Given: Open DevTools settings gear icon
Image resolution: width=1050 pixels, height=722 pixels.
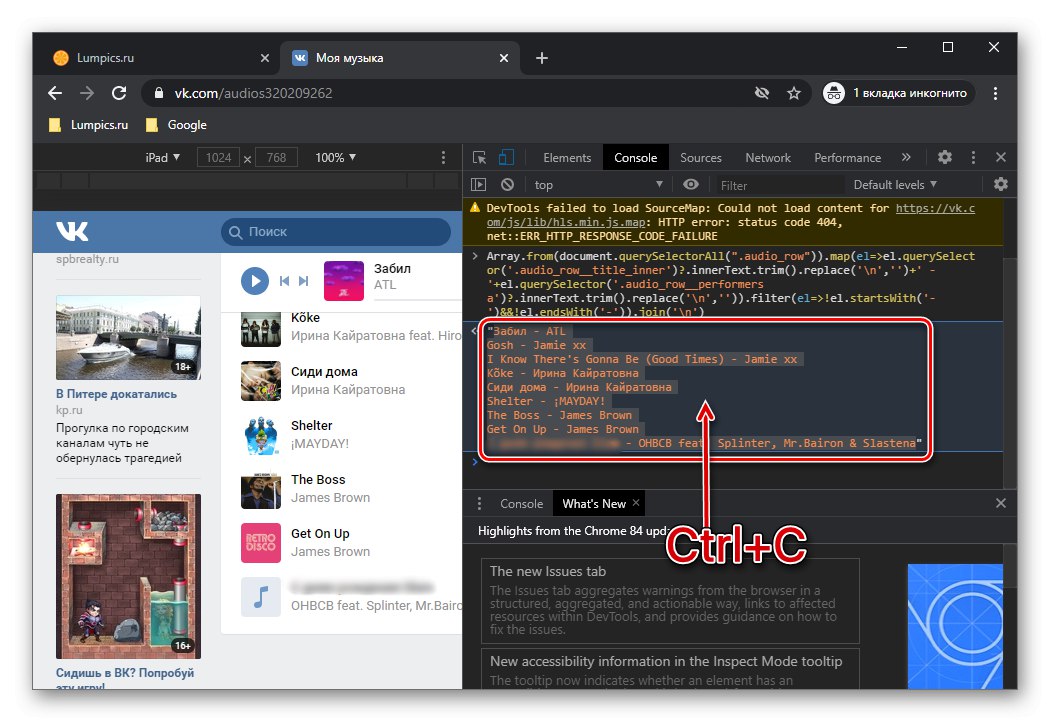Looking at the screenshot, I should point(944,157).
